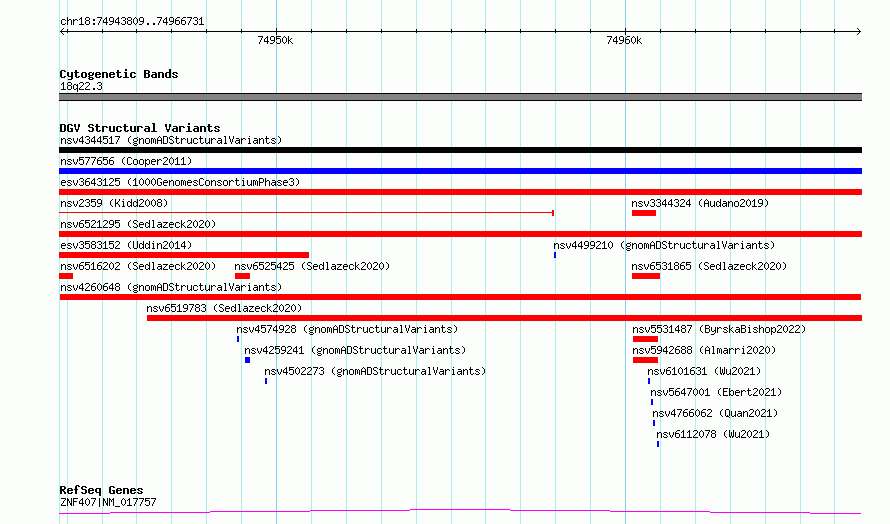Select the short red nsv6516202 bar
The width and height of the screenshot is (890, 524).
pos(66,276)
